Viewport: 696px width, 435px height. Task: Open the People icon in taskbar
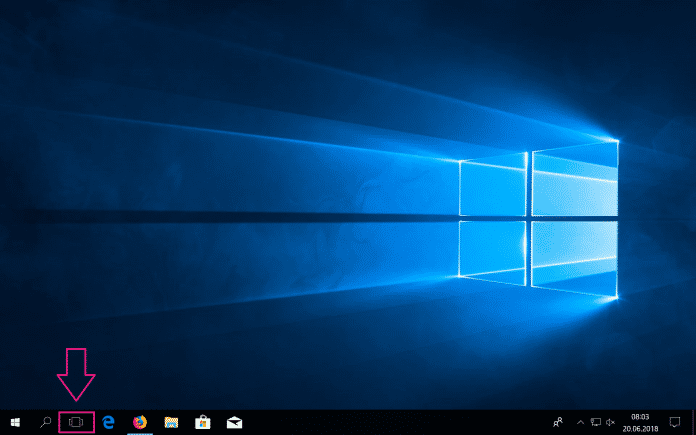pos(557,422)
